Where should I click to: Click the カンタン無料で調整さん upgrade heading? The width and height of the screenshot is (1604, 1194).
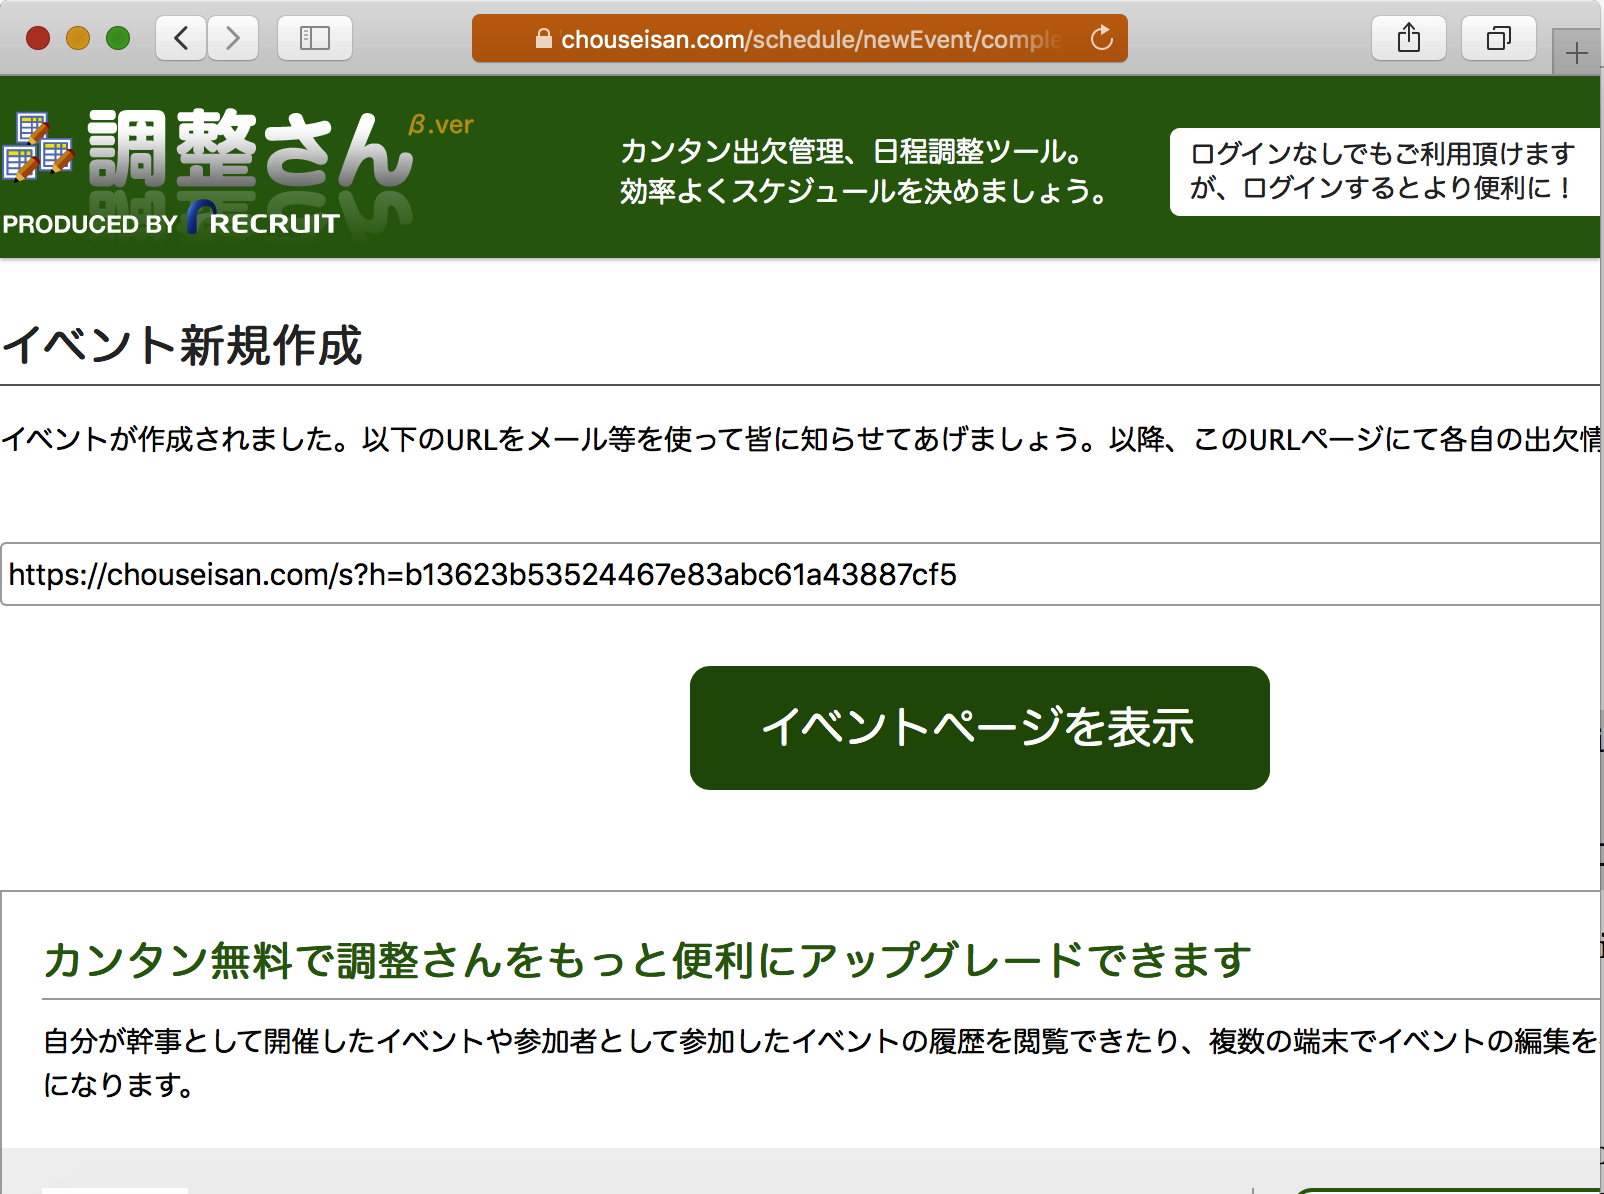pos(647,960)
